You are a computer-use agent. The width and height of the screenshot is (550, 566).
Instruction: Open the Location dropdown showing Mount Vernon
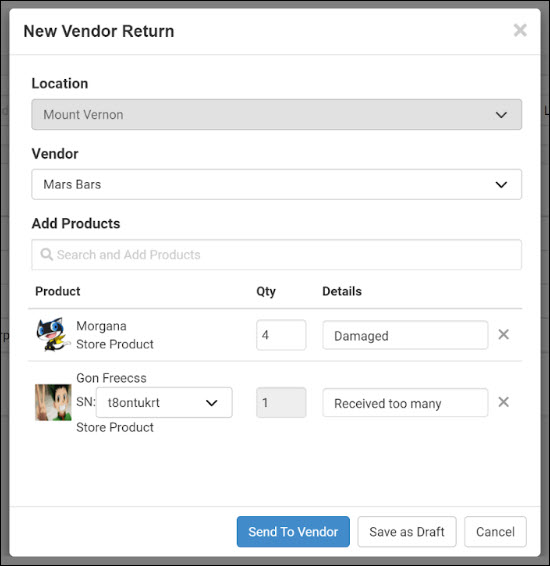pos(276,114)
